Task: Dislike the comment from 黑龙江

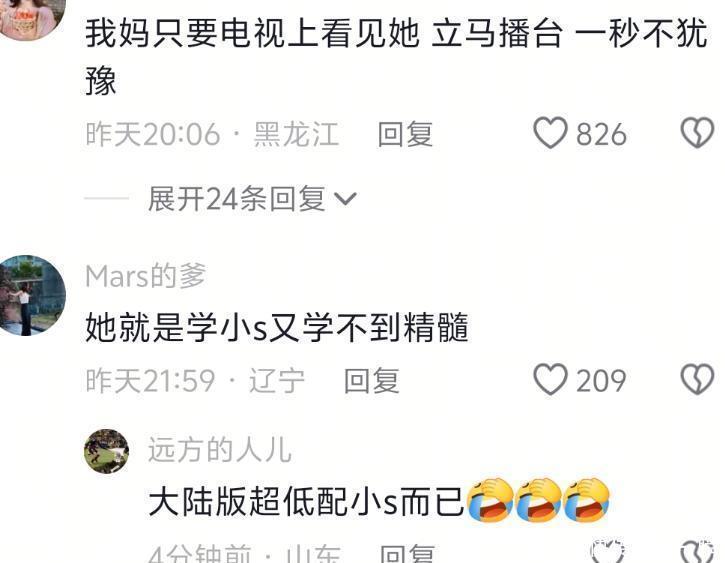Action: click(x=697, y=133)
